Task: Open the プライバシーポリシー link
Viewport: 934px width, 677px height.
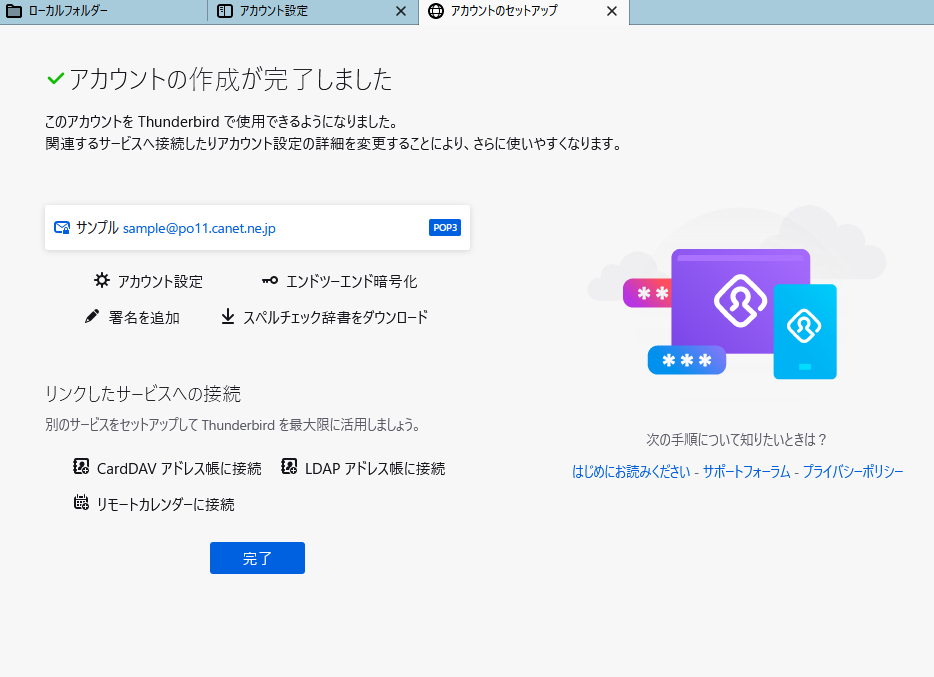Action: (853, 472)
